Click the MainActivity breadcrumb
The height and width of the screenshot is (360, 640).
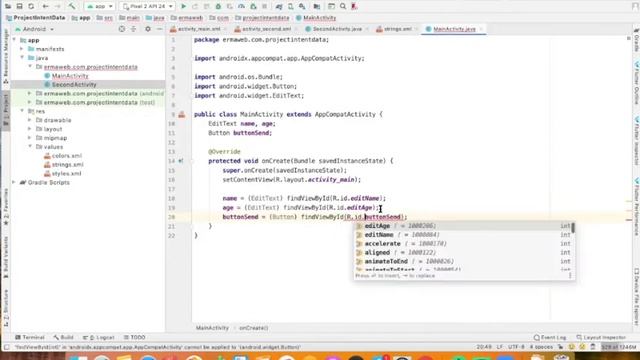pyautogui.click(x=316, y=18)
